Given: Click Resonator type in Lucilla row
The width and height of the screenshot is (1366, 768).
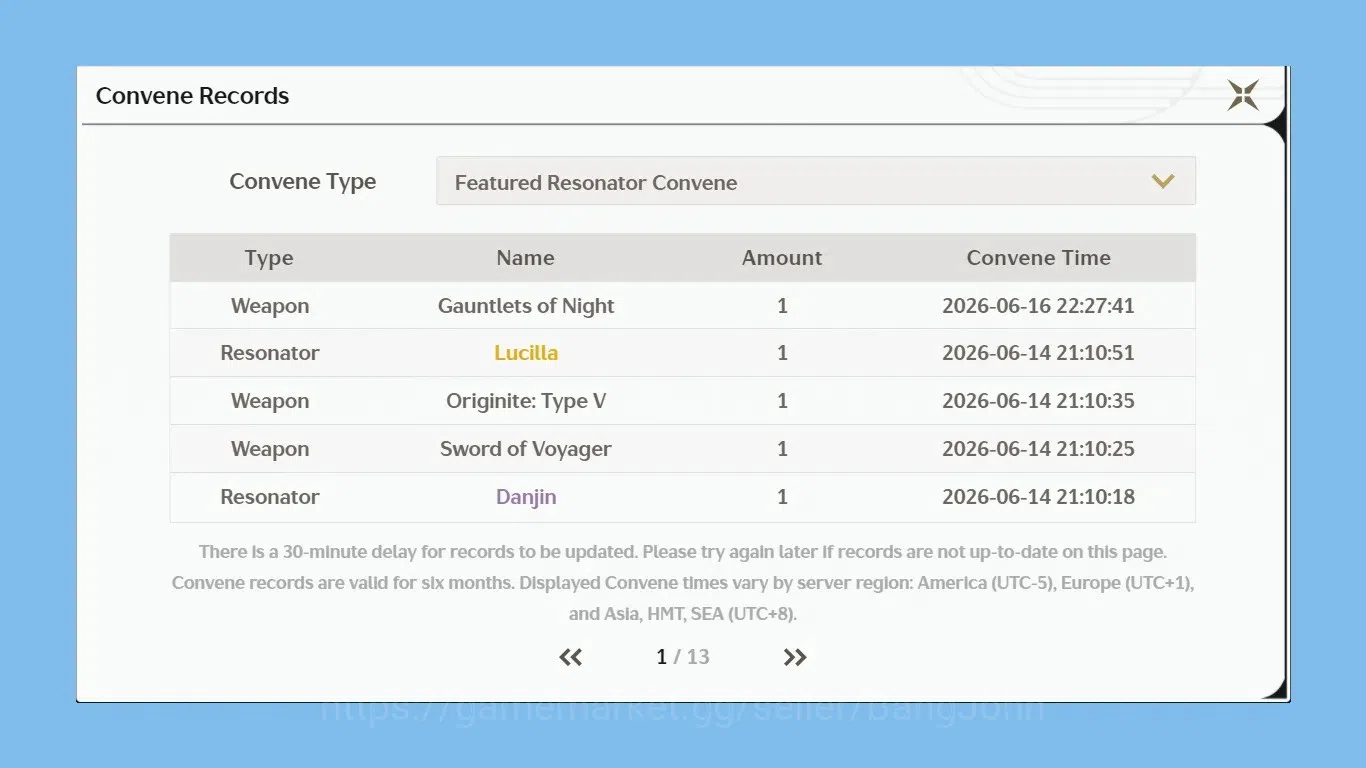Looking at the screenshot, I should click(270, 353).
